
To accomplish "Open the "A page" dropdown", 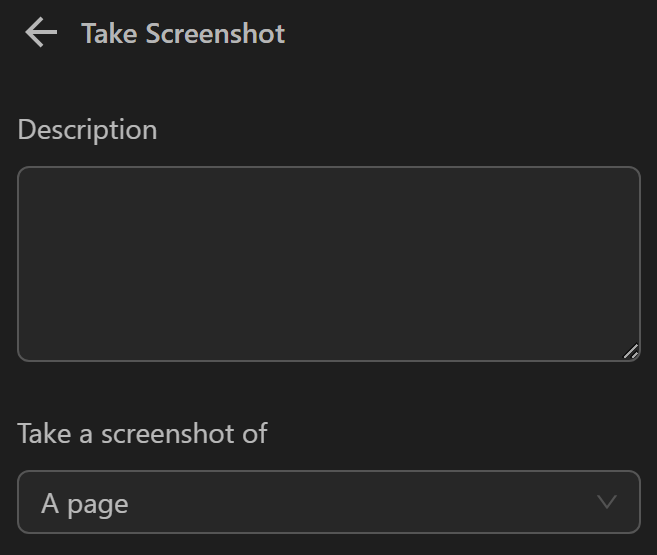I will (328, 502).
